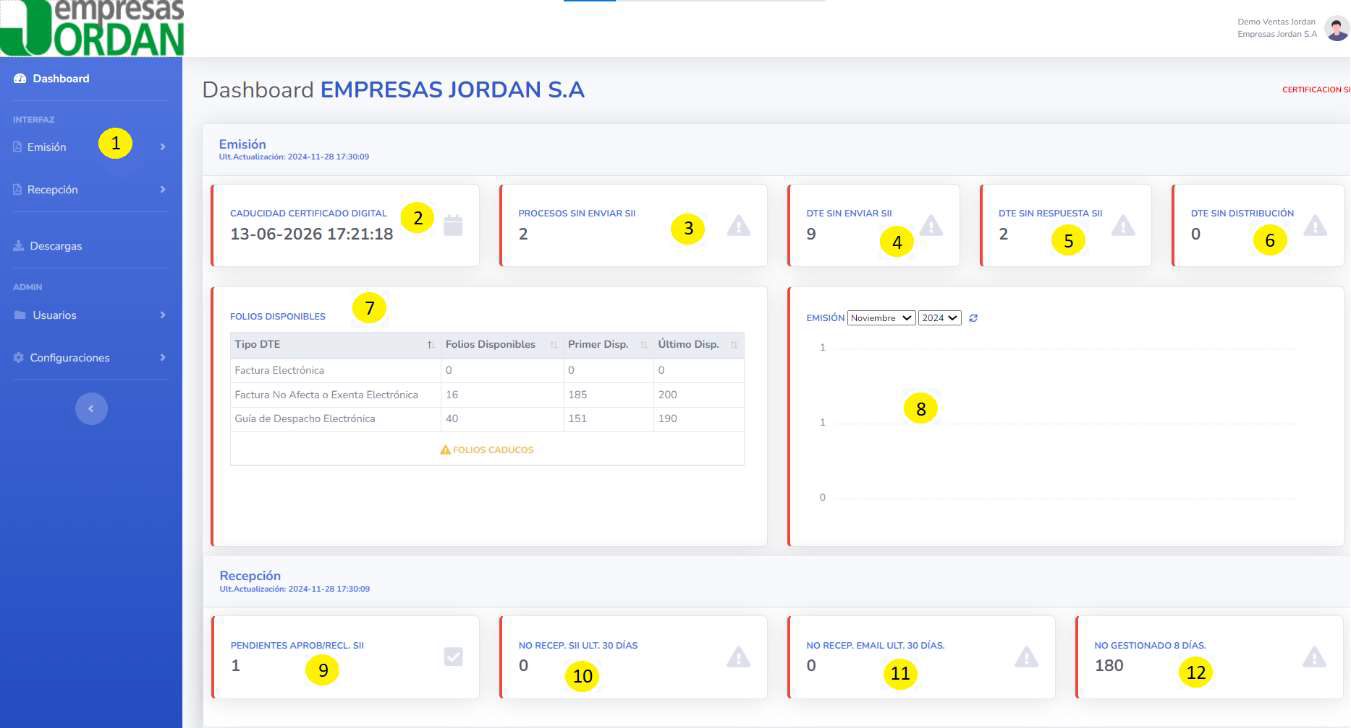Select Factura No Afecta o Exenta Electrónica row
The image size is (1351, 728).
point(487,395)
